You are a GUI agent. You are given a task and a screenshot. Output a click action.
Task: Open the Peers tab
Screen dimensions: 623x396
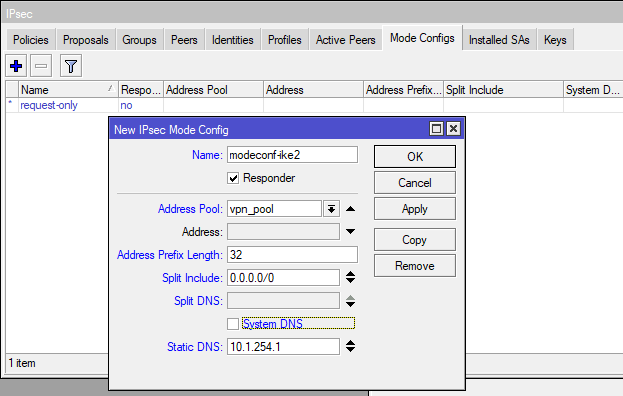tap(184, 40)
